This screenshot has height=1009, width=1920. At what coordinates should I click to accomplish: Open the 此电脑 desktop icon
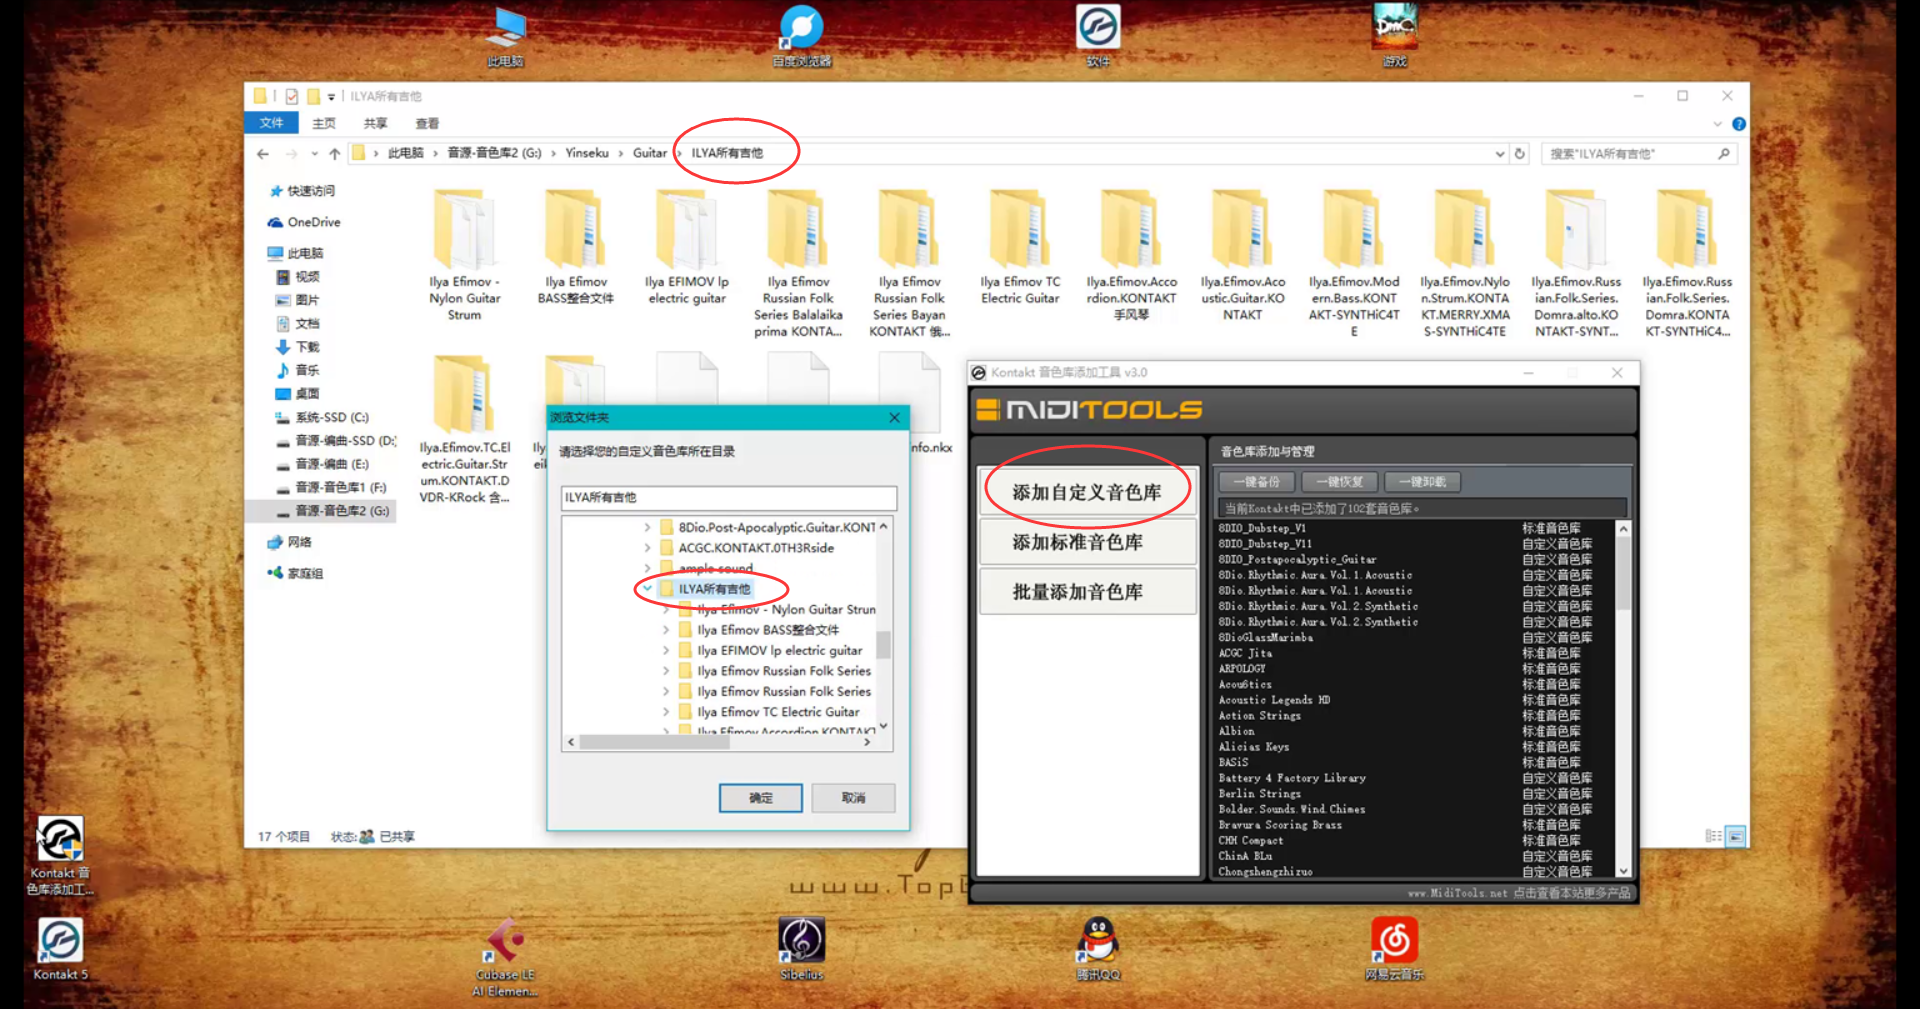click(505, 36)
